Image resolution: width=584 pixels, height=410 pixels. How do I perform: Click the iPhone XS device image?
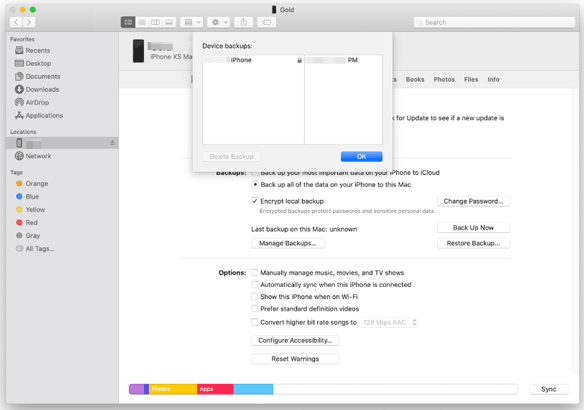[139, 51]
